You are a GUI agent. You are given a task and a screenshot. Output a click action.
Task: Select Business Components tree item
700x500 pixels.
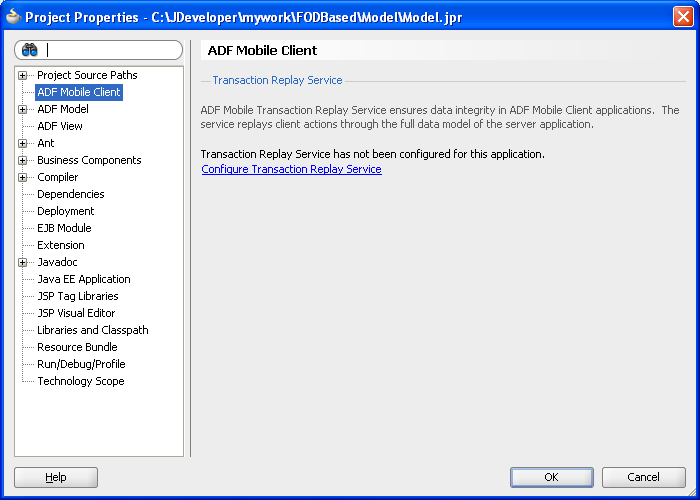coord(89,160)
